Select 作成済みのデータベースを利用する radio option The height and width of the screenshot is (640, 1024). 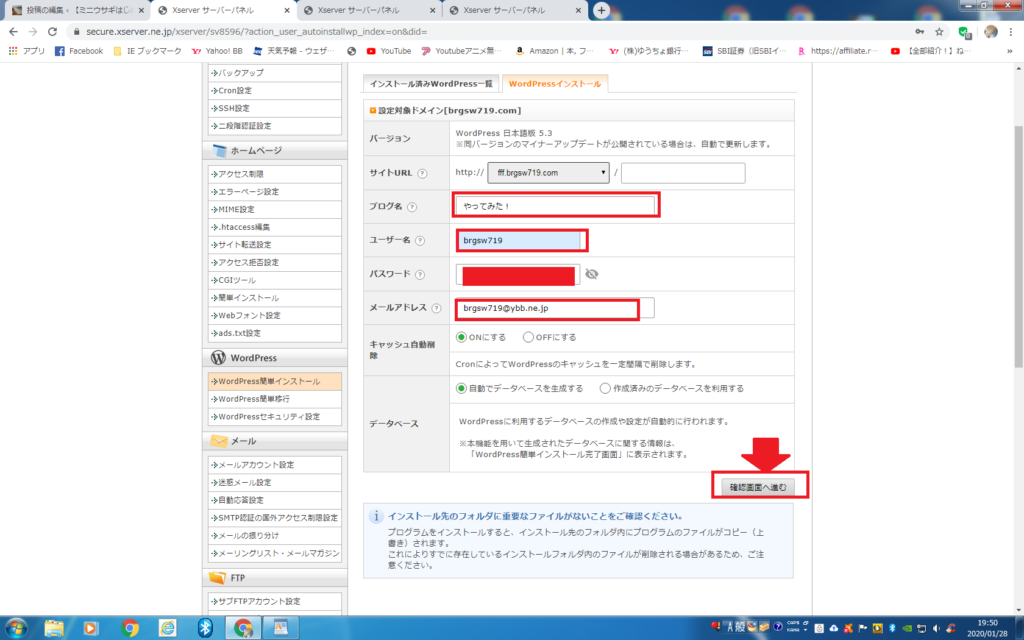(605, 388)
